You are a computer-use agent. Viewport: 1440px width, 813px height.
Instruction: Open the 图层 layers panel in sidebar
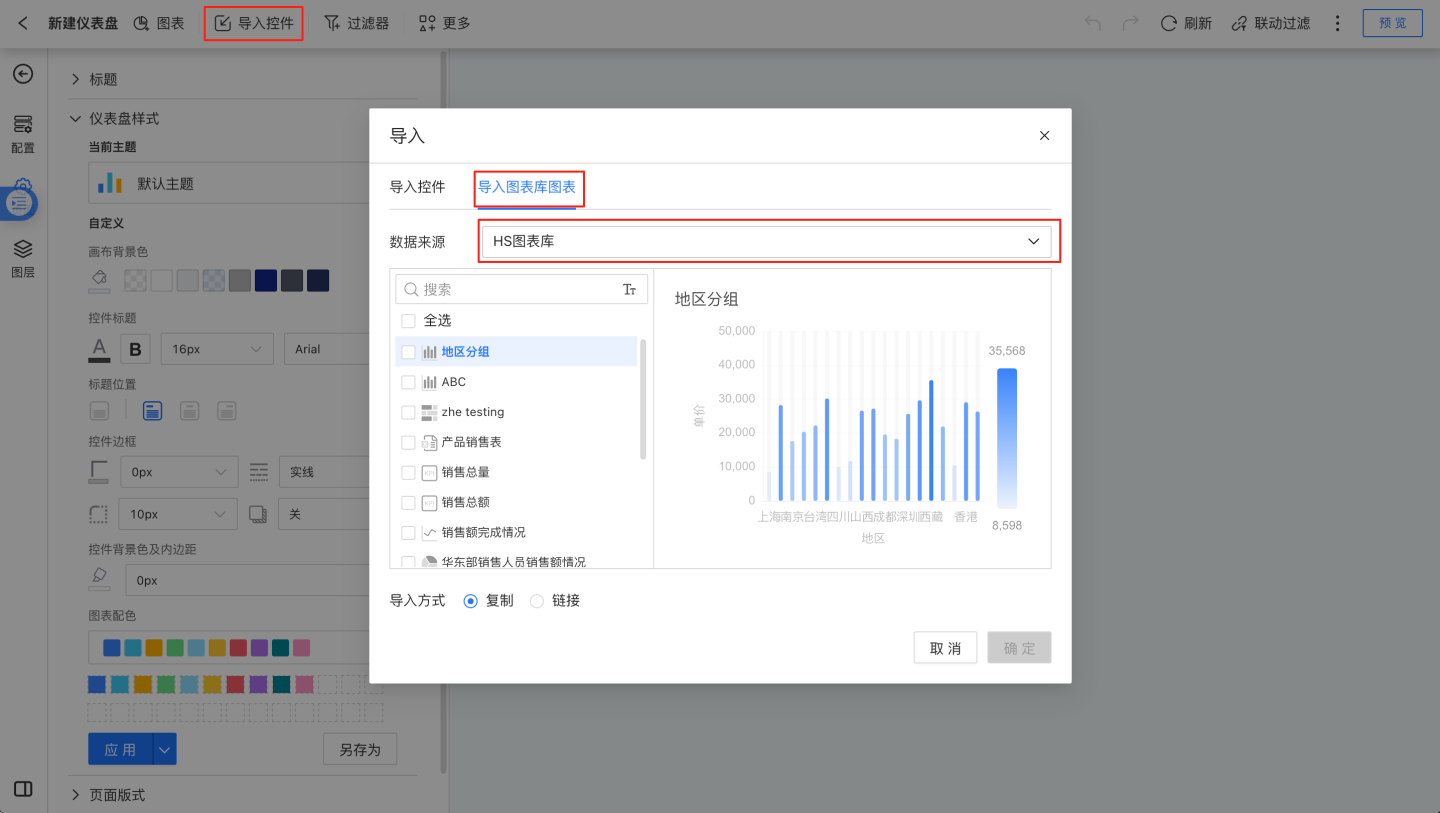(22, 257)
